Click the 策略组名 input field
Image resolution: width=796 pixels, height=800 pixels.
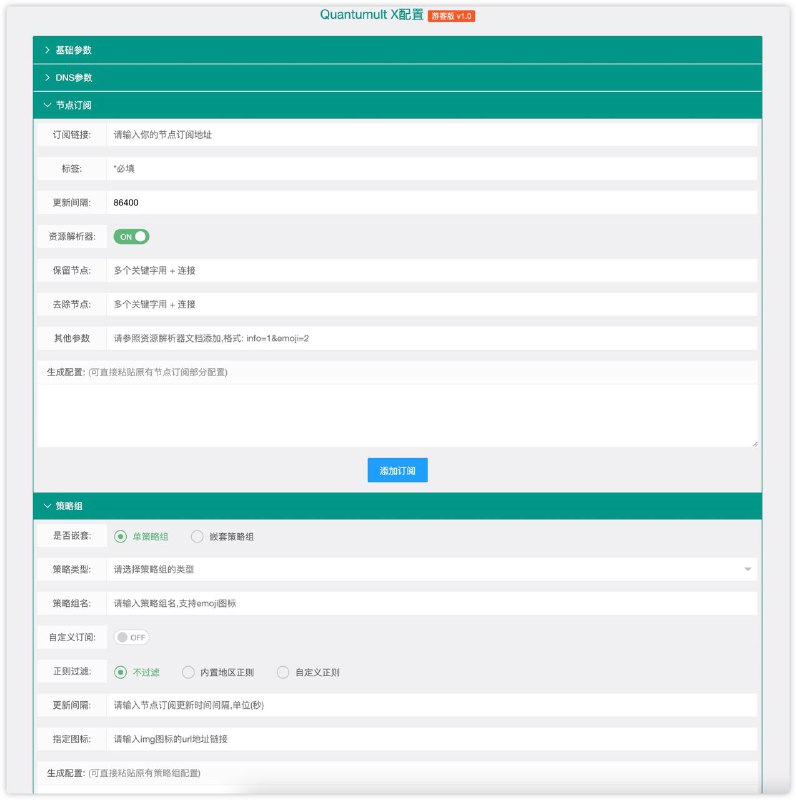click(432, 603)
